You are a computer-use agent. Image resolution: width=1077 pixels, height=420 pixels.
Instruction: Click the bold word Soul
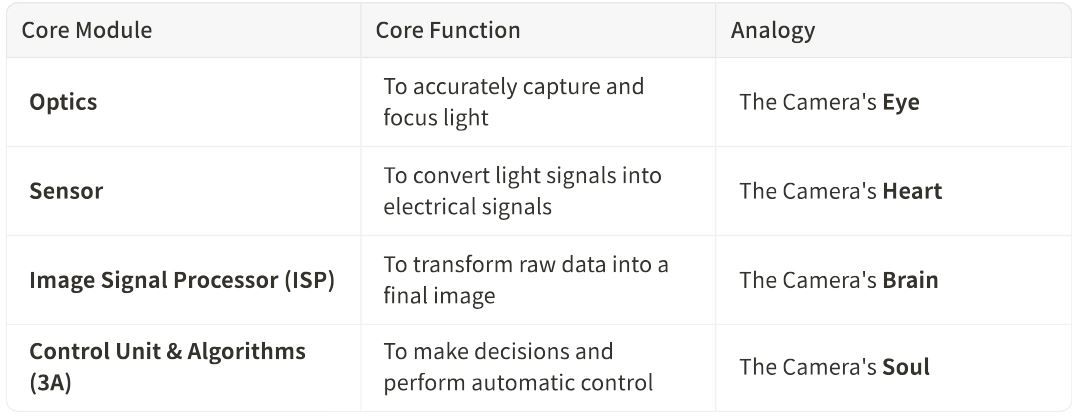[x=906, y=367]
